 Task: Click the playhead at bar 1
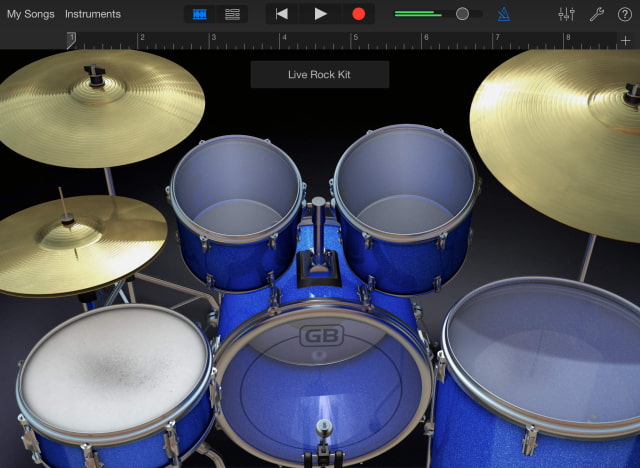point(71,40)
